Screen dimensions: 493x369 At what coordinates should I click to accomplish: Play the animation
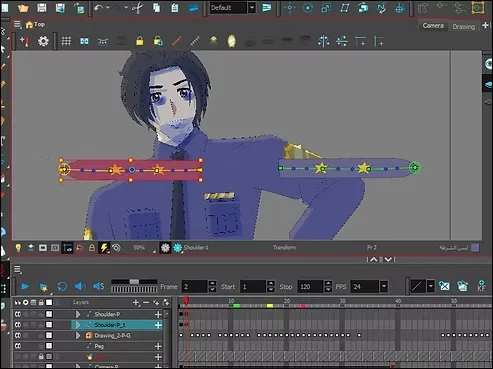point(25,286)
